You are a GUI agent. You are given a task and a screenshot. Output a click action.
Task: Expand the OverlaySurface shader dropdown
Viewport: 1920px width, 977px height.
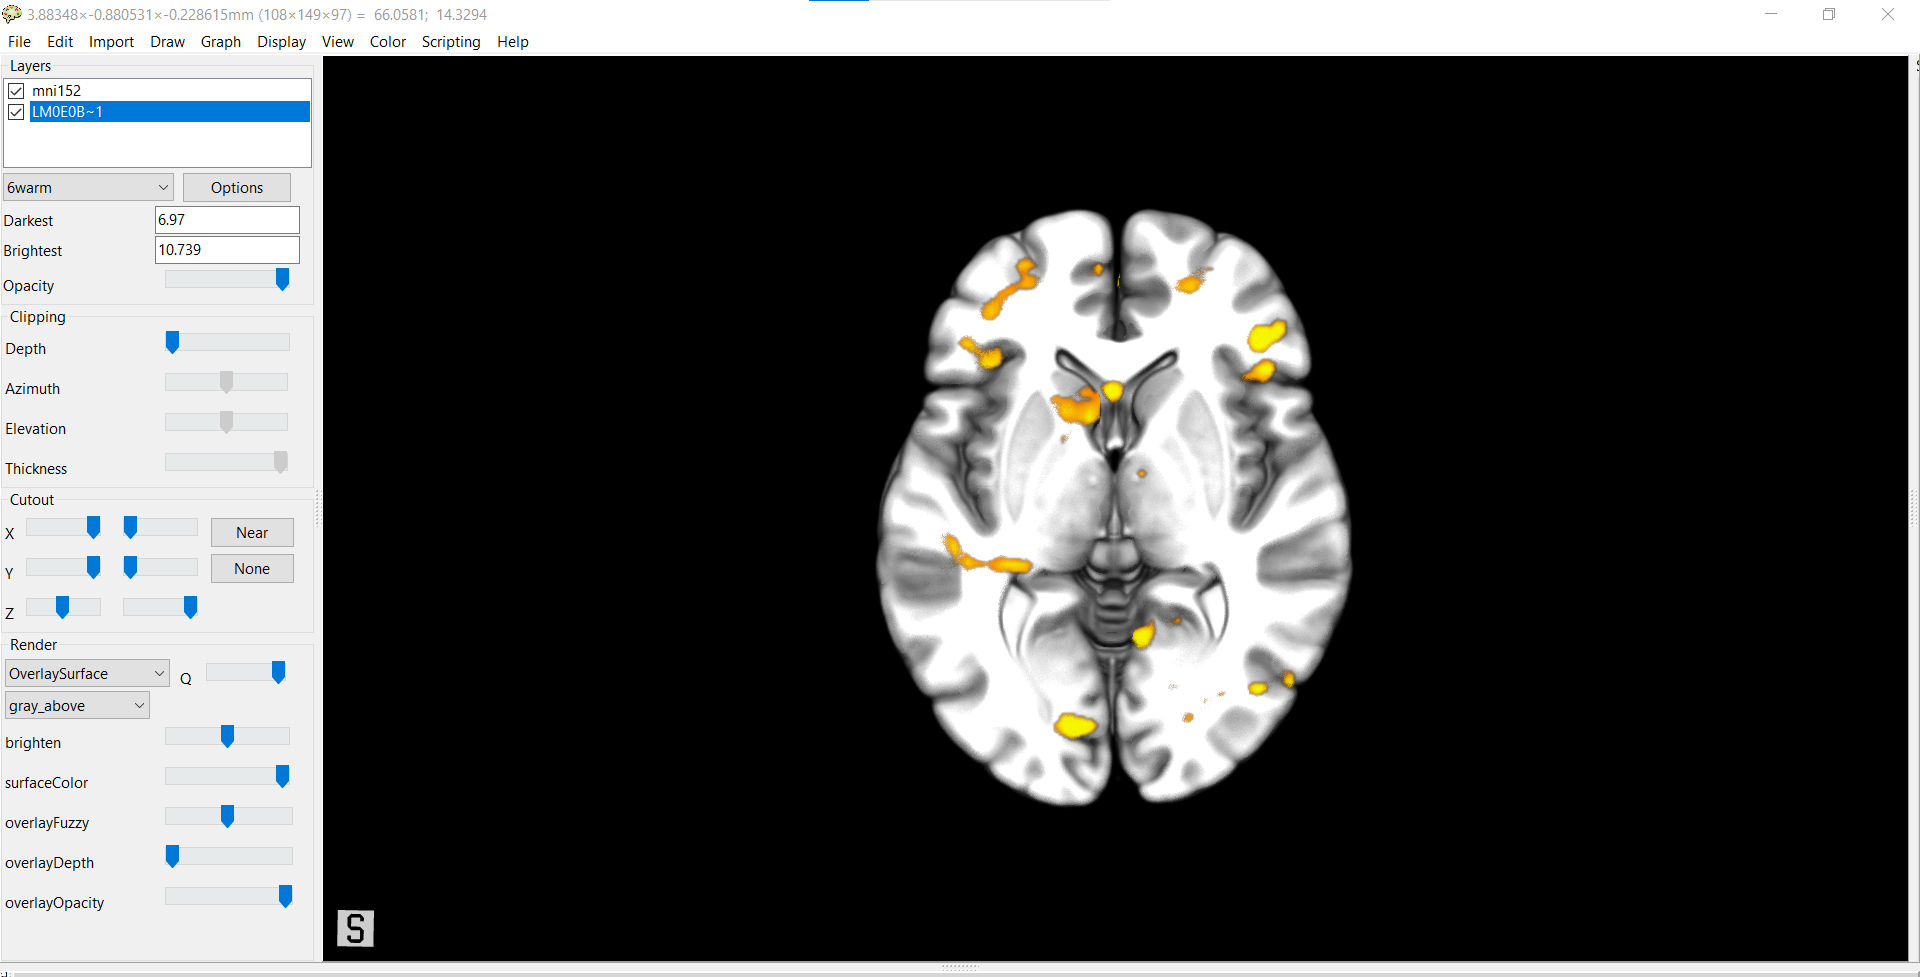87,674
